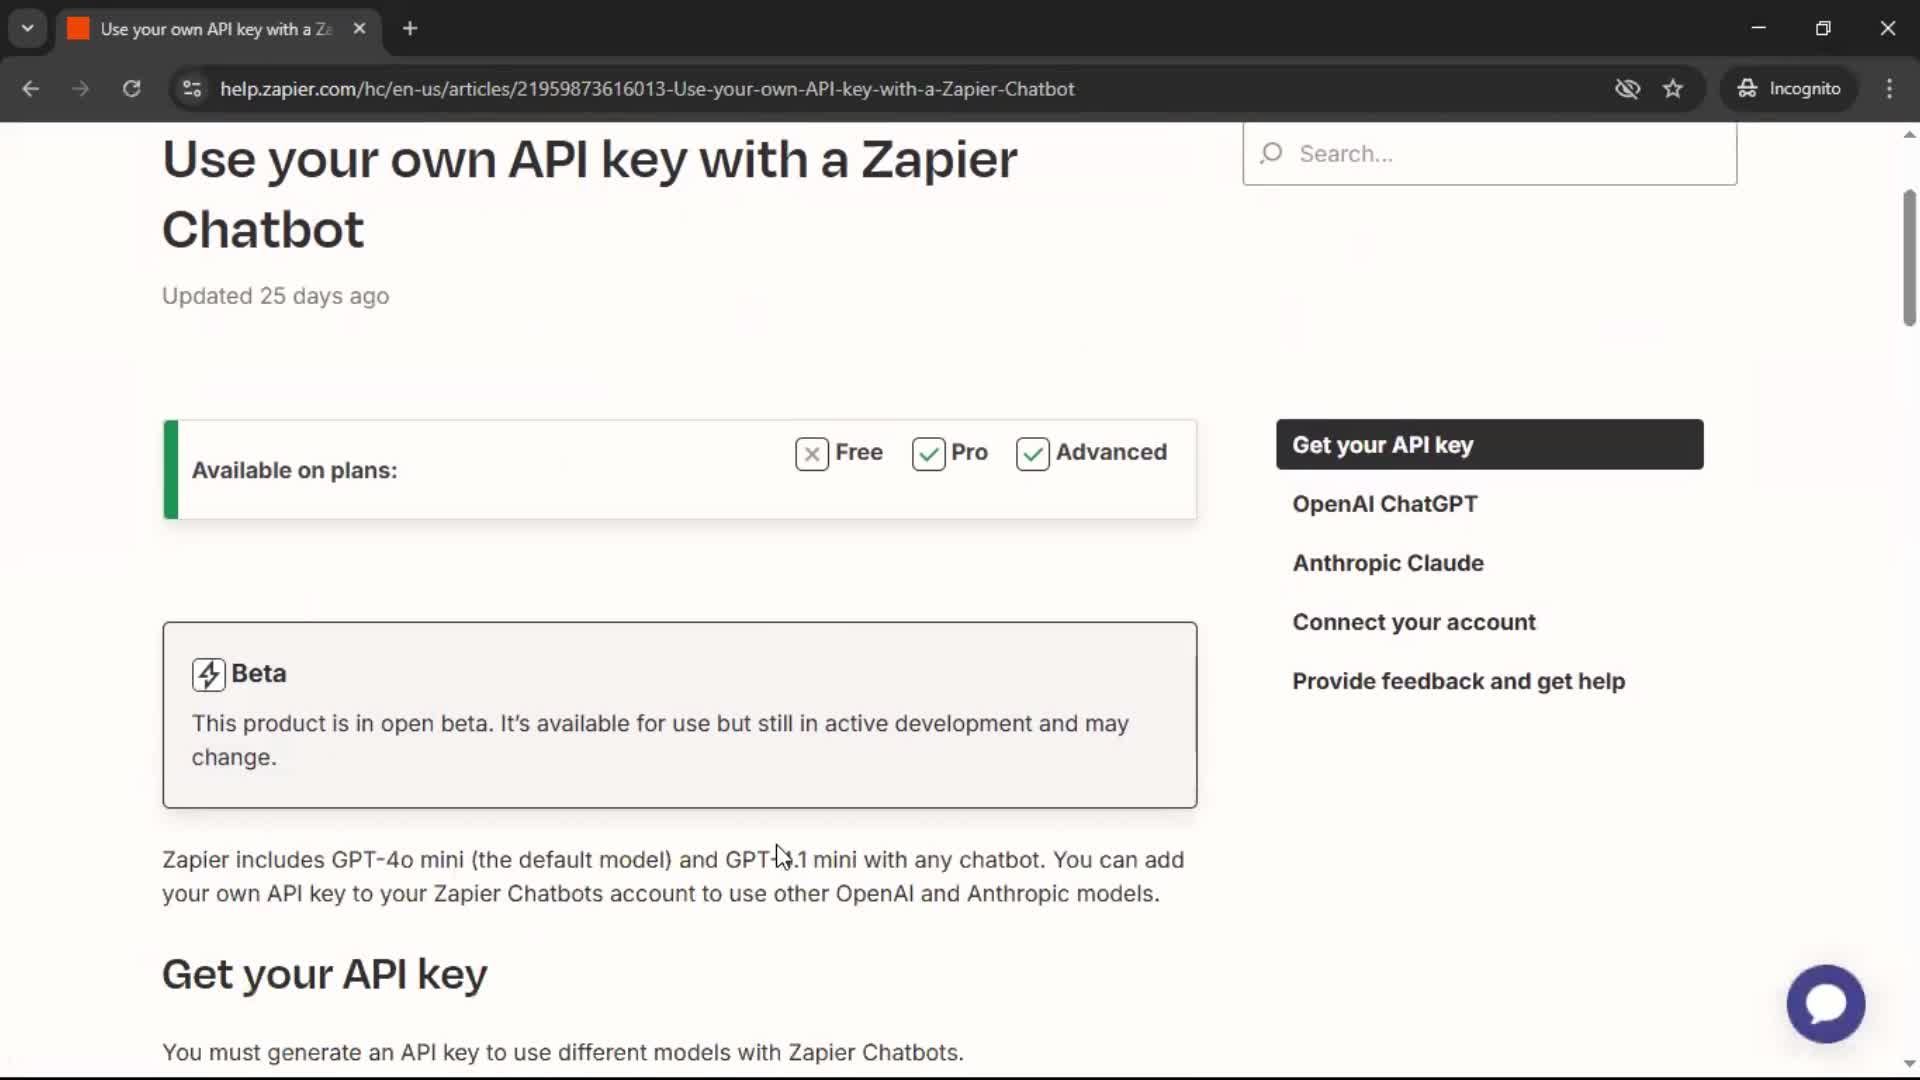Bookmark this page with the star icon

[1673, 89]
